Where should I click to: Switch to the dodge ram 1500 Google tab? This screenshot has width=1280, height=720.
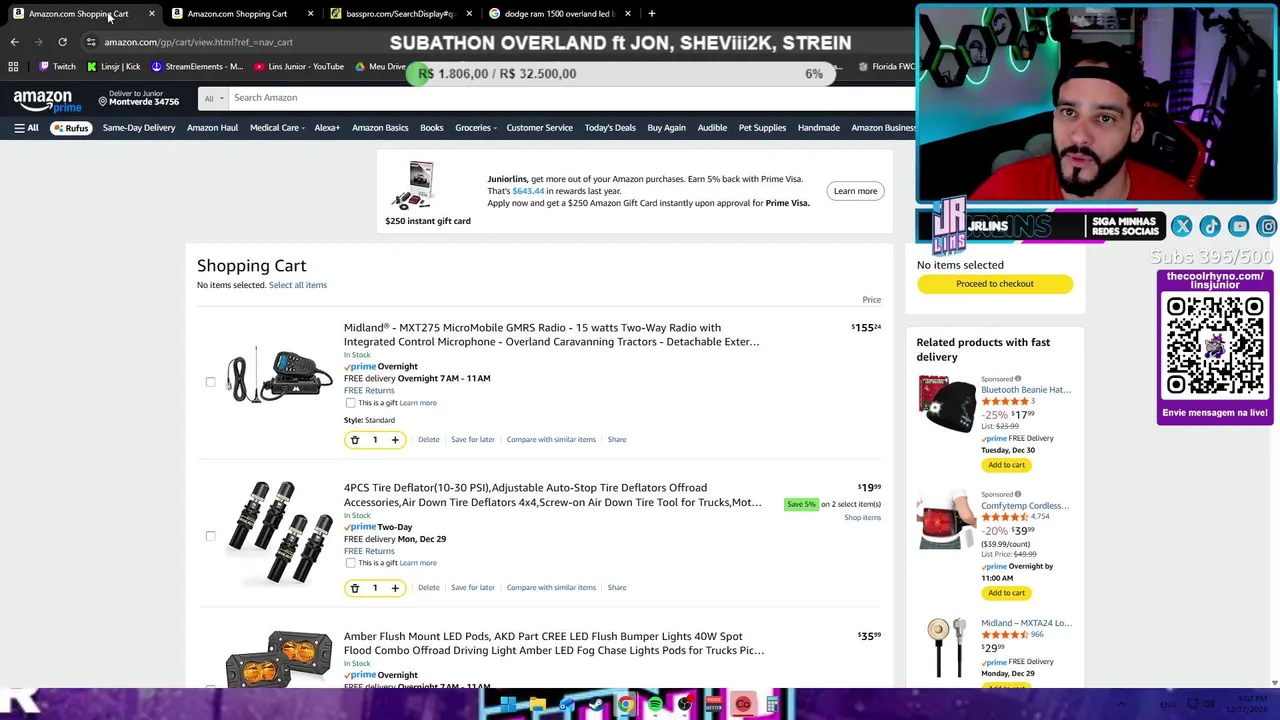coord(559,14)
